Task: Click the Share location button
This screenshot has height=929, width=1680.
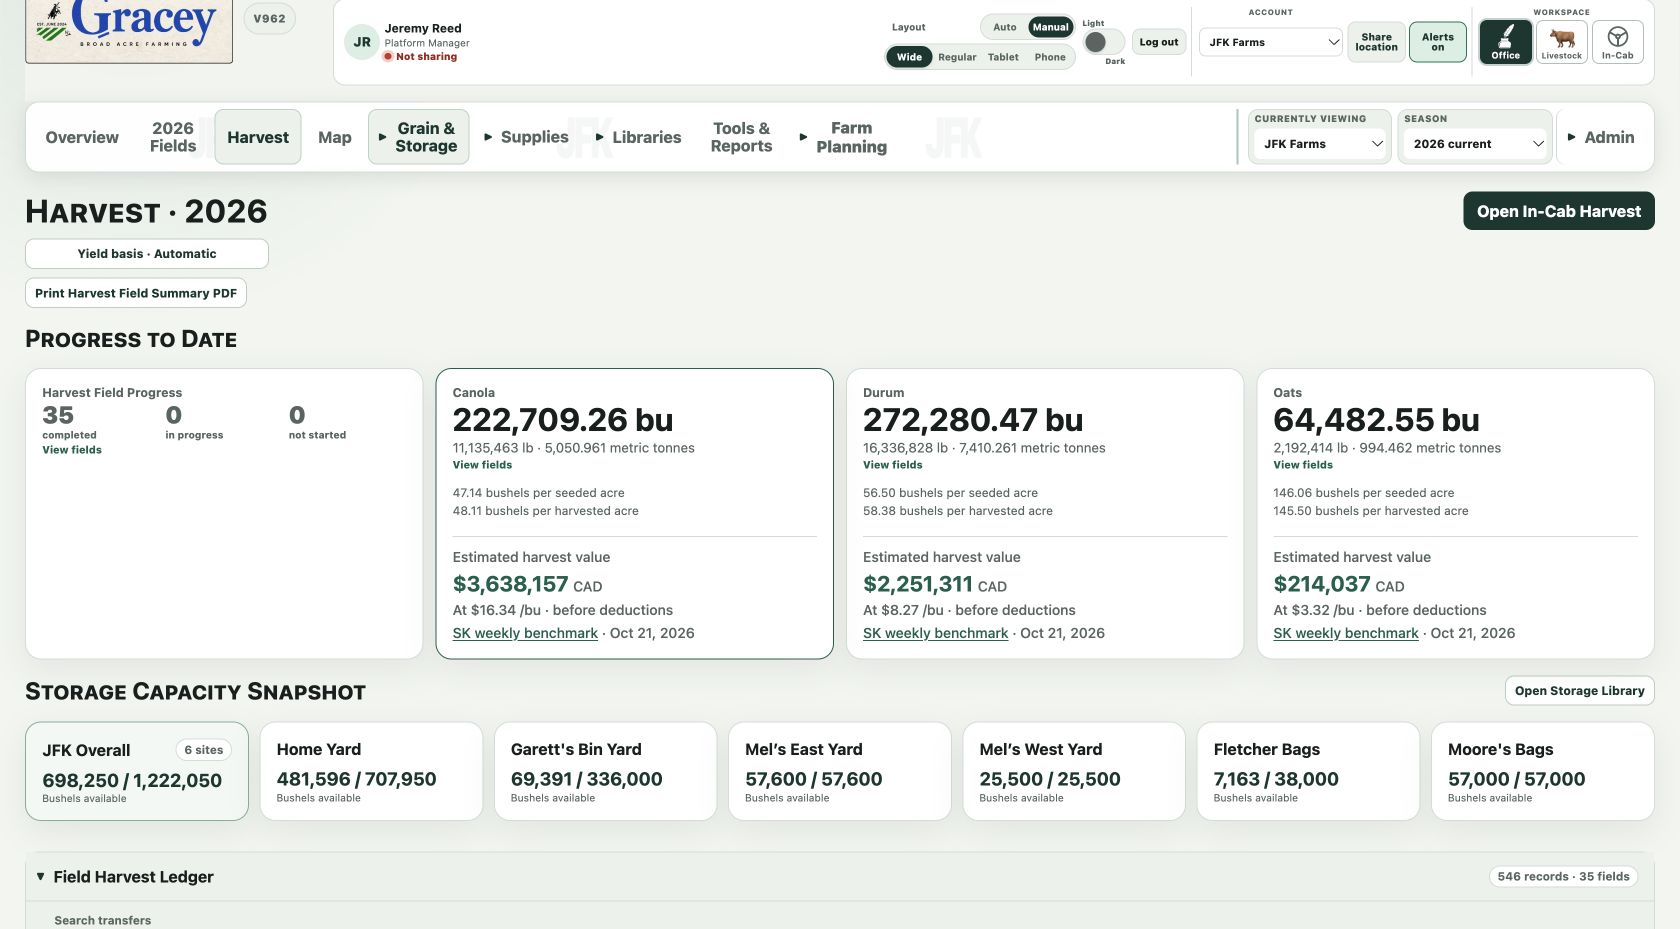Action: [x=1376, y=42]
